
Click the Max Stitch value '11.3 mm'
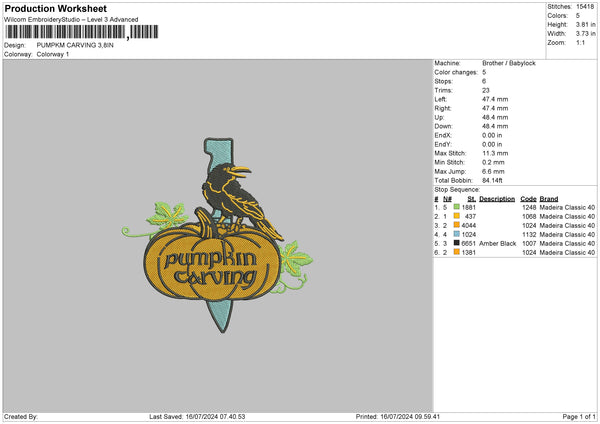tap(495, 153)
